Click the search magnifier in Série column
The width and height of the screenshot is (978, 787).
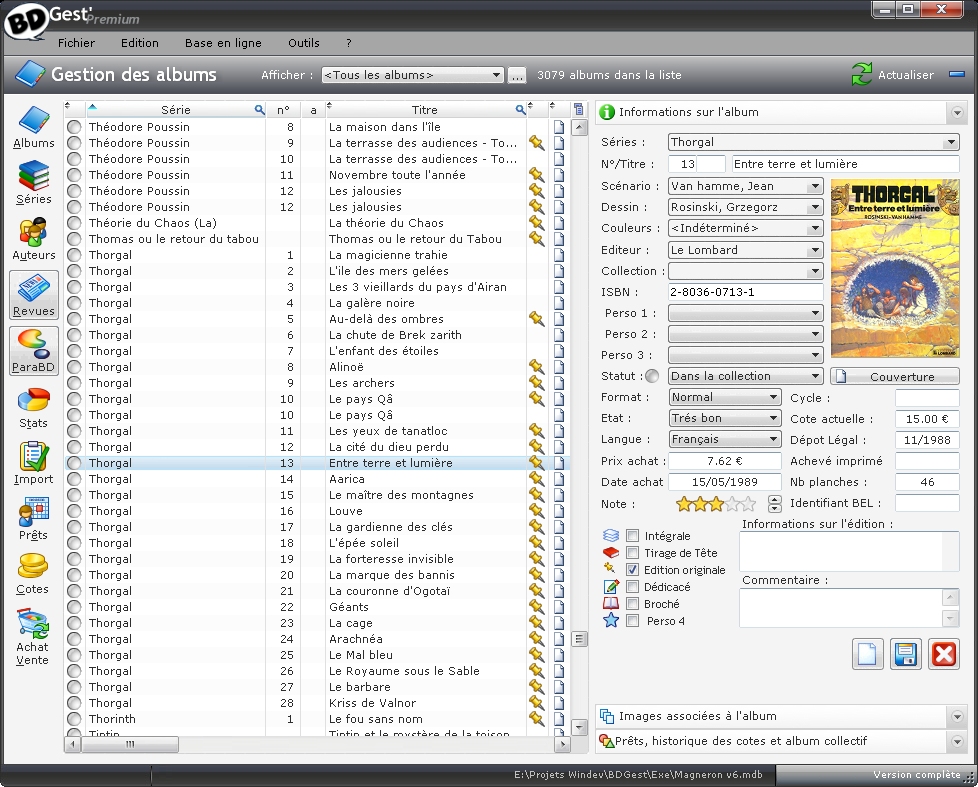tap(259, 110)
